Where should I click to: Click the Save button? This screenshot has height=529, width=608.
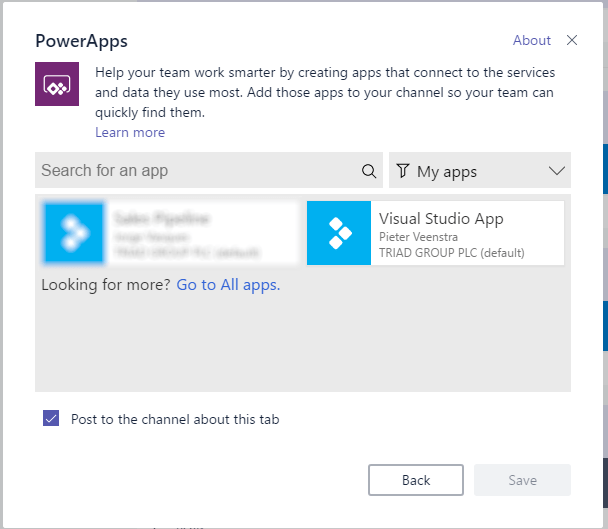point(523,480)
